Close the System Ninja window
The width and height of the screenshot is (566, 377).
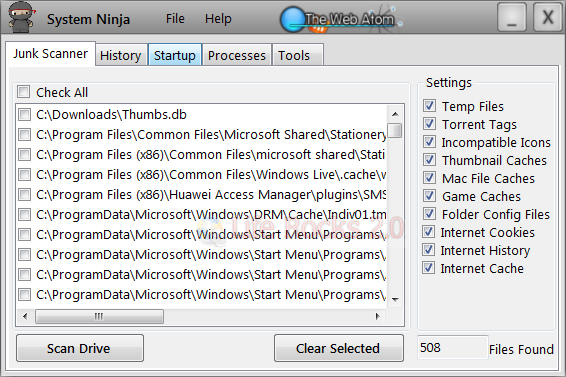548,17
